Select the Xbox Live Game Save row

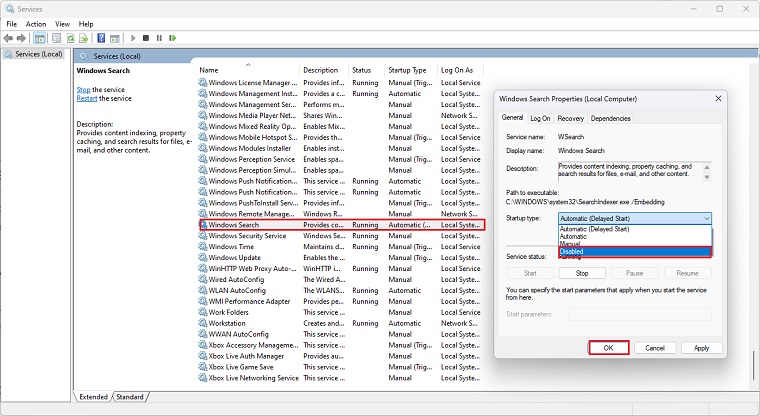(341, 367)
